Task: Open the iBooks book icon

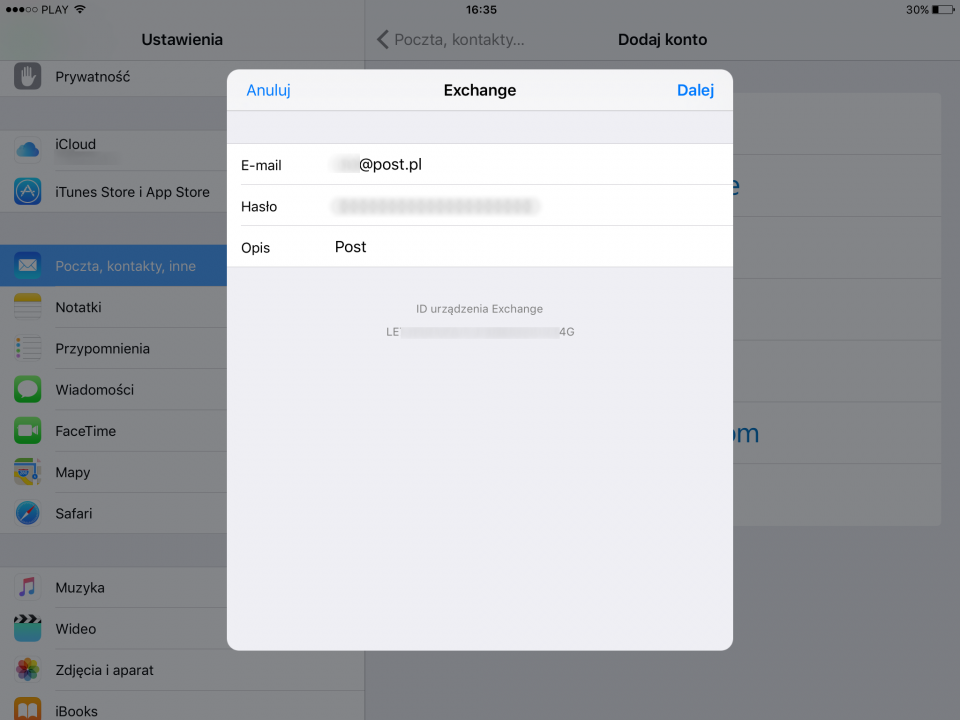Action: tap(28, 709)
